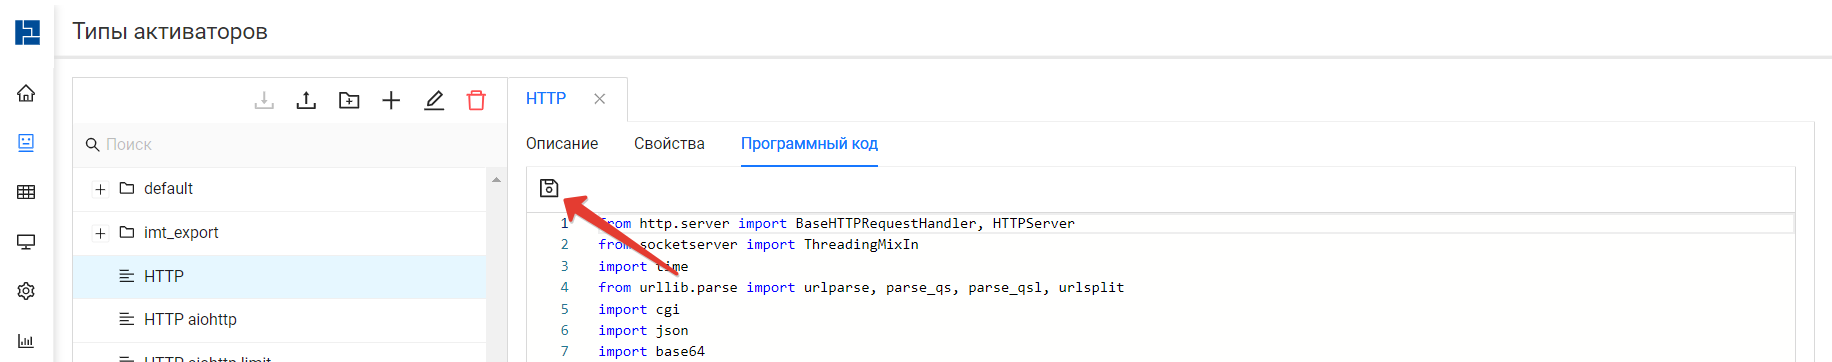This screenshot has height=362, width=1832.
Task: Switch to the Свойства tab
Action: [669, 144]
